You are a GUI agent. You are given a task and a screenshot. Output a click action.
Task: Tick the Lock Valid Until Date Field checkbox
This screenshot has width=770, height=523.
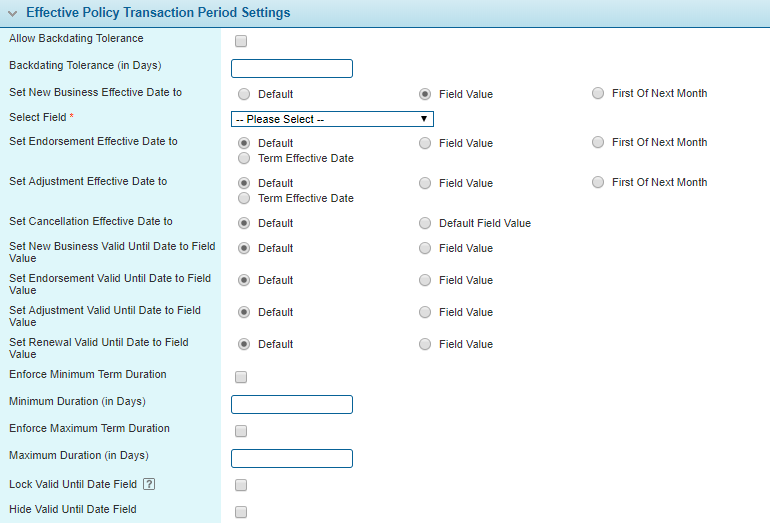click(x=240, y=486)
